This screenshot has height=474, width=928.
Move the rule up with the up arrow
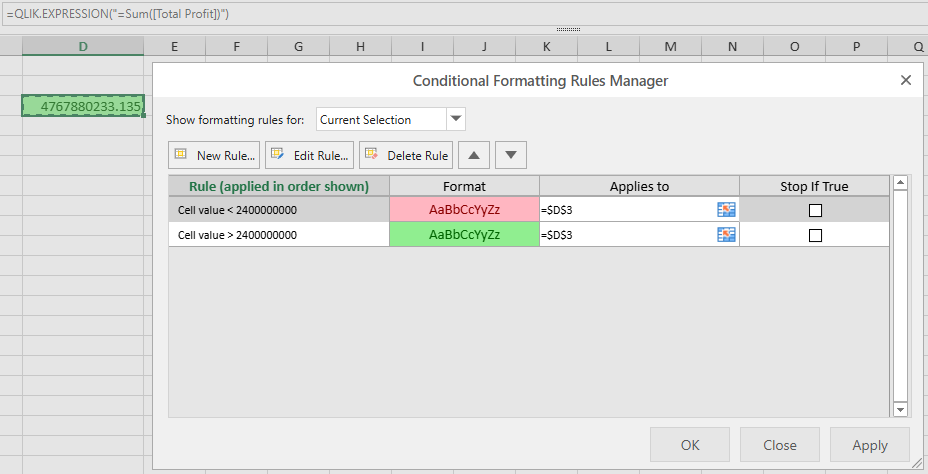pos(474,155)
